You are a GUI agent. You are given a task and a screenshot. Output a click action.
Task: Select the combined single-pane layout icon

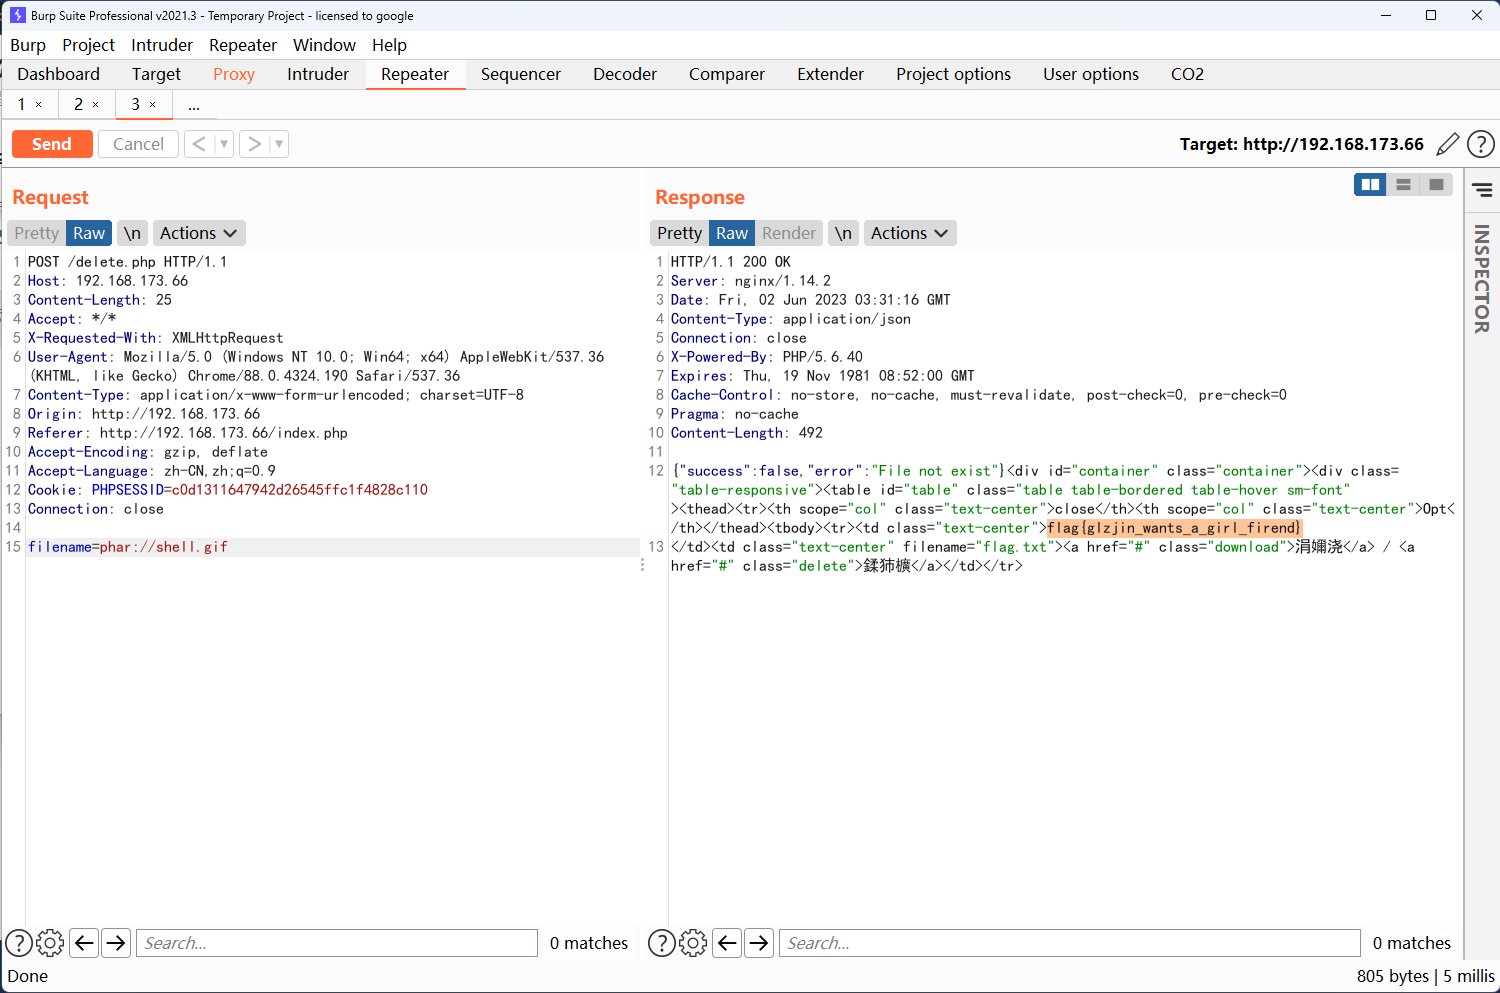tap(1436, 184)
